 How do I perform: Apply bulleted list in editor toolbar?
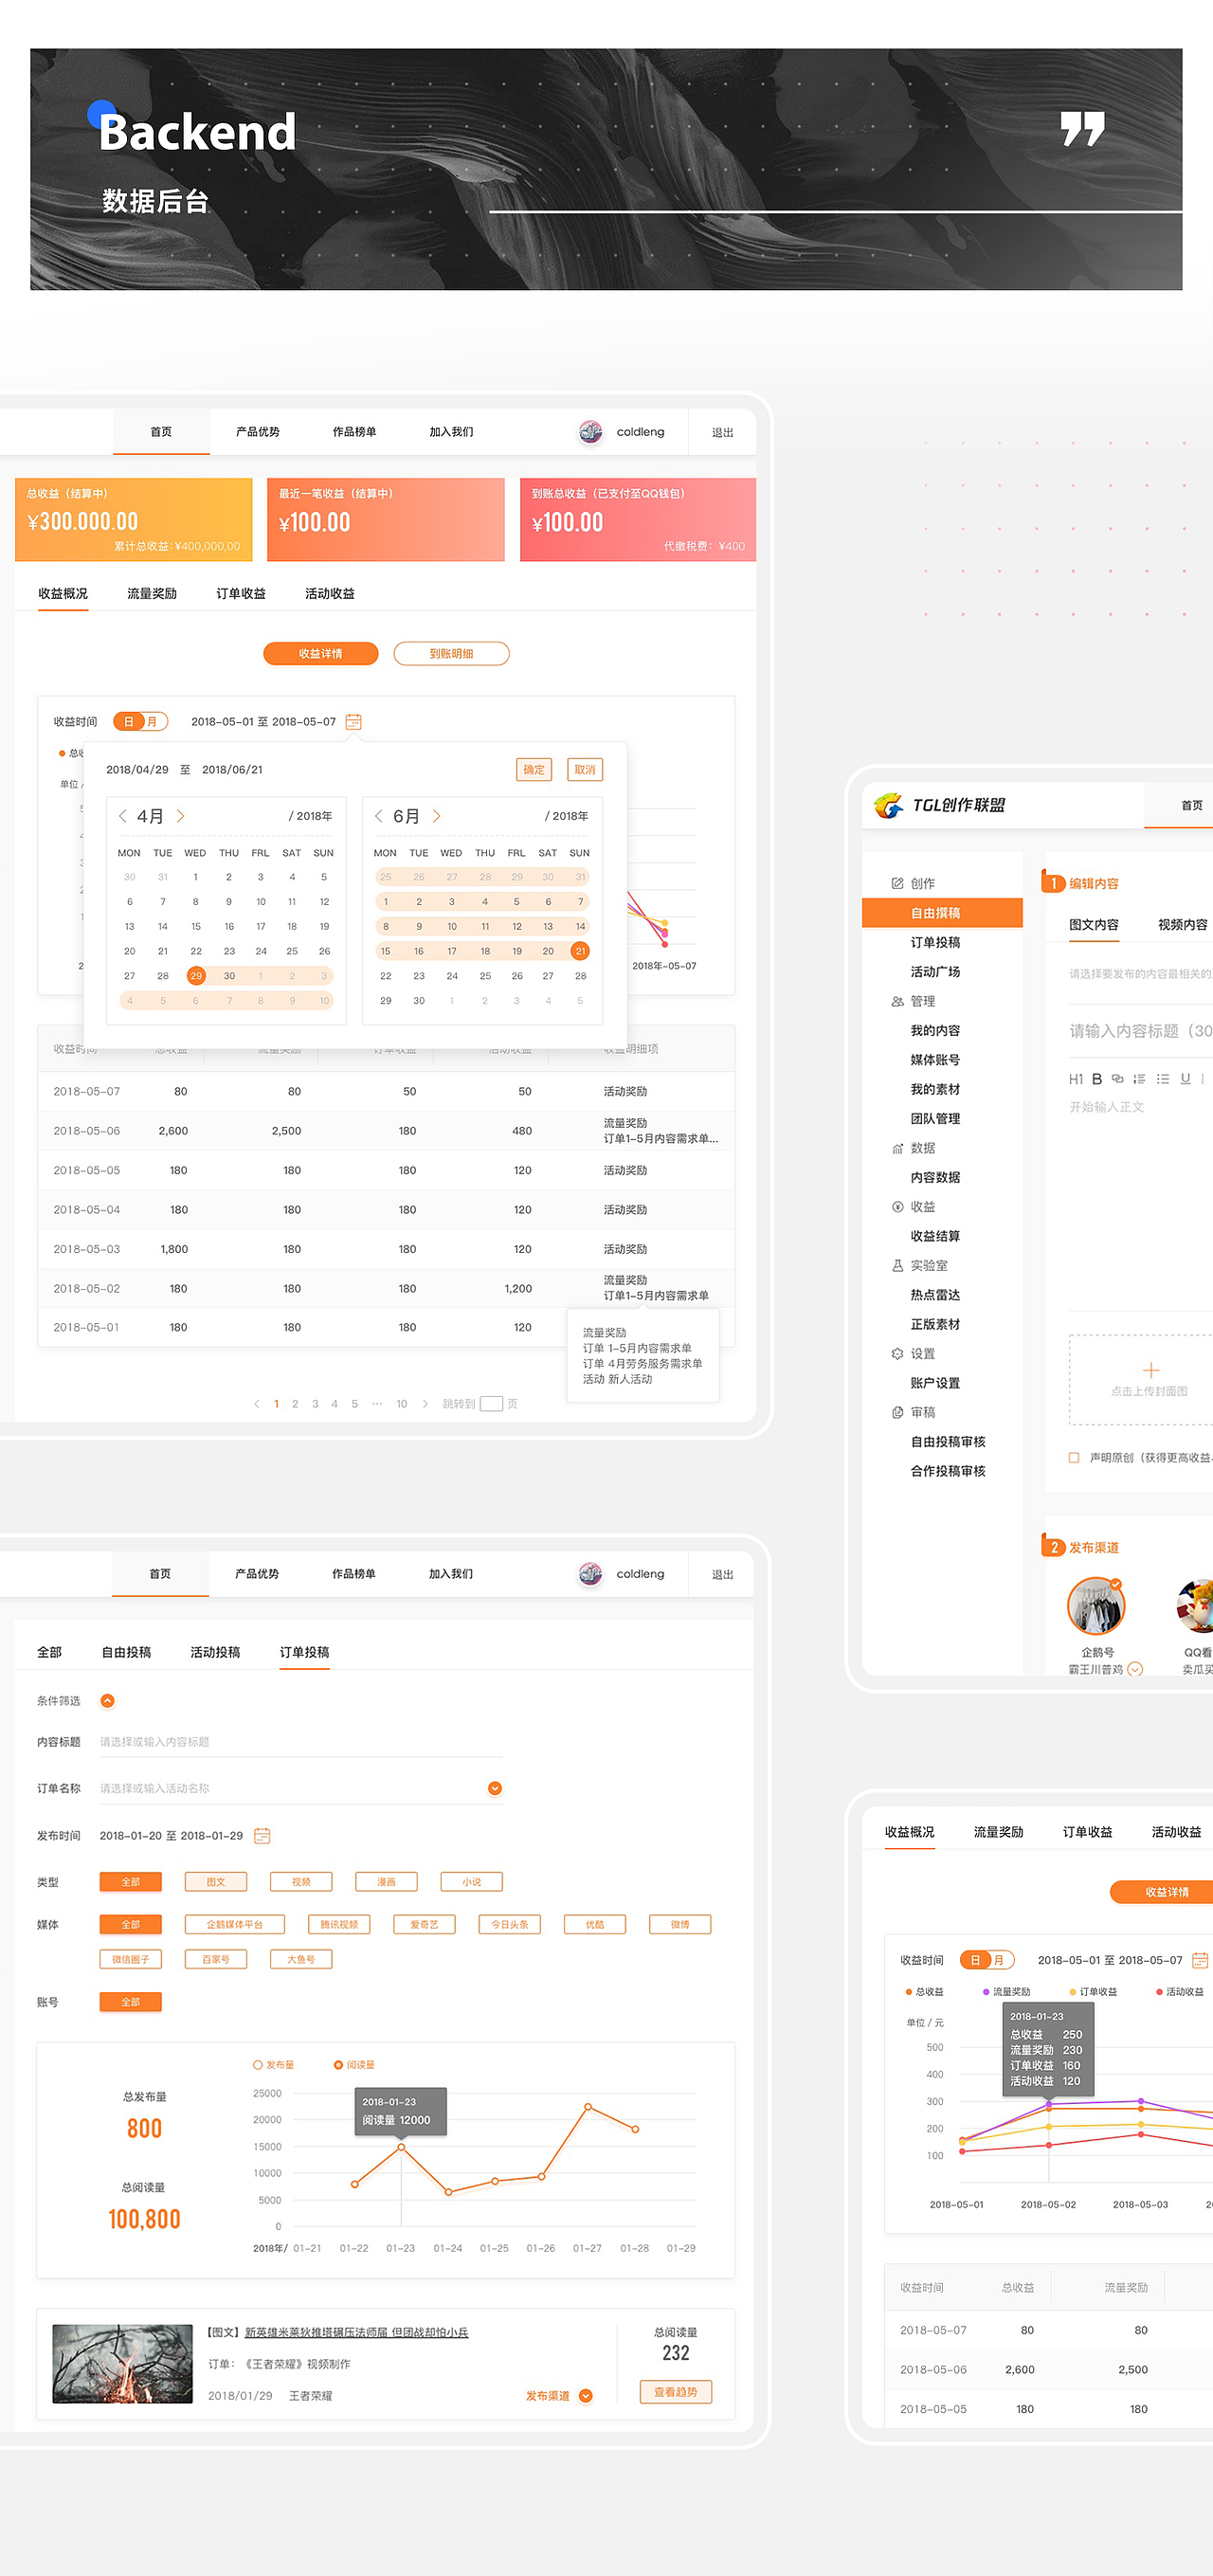click(1162, 1079)
